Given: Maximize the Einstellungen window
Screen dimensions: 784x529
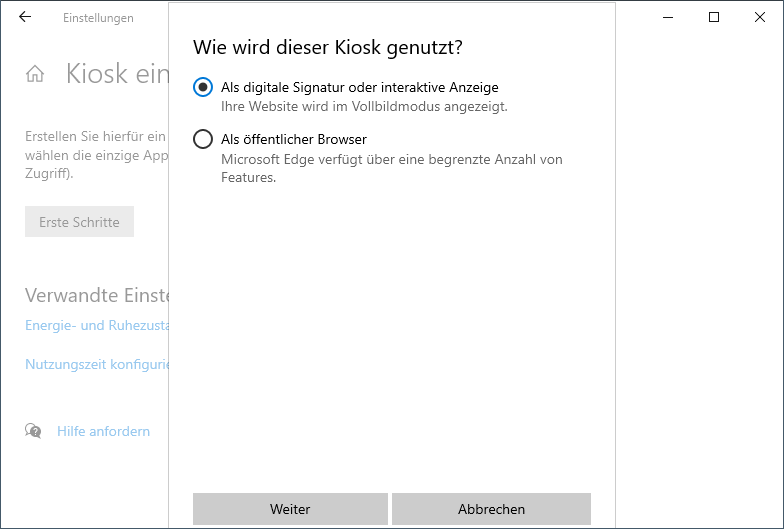Looking at the screenshot, I should [x=714, y=17].
